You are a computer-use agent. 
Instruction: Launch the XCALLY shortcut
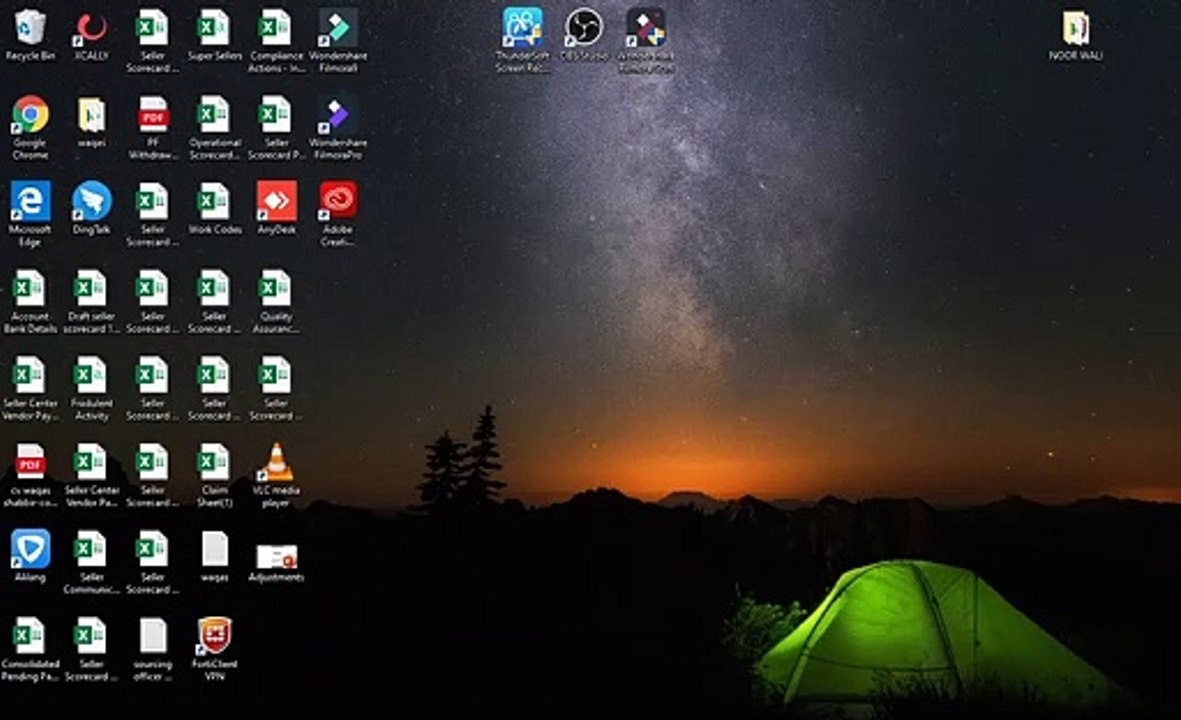click(92, 29)
